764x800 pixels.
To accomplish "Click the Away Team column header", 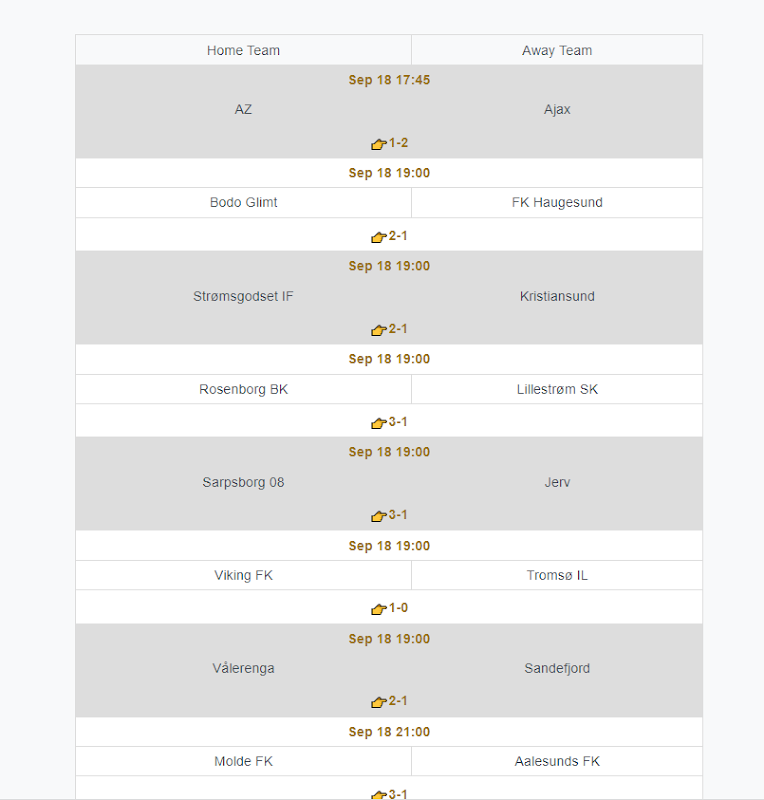I will [557, 51].
